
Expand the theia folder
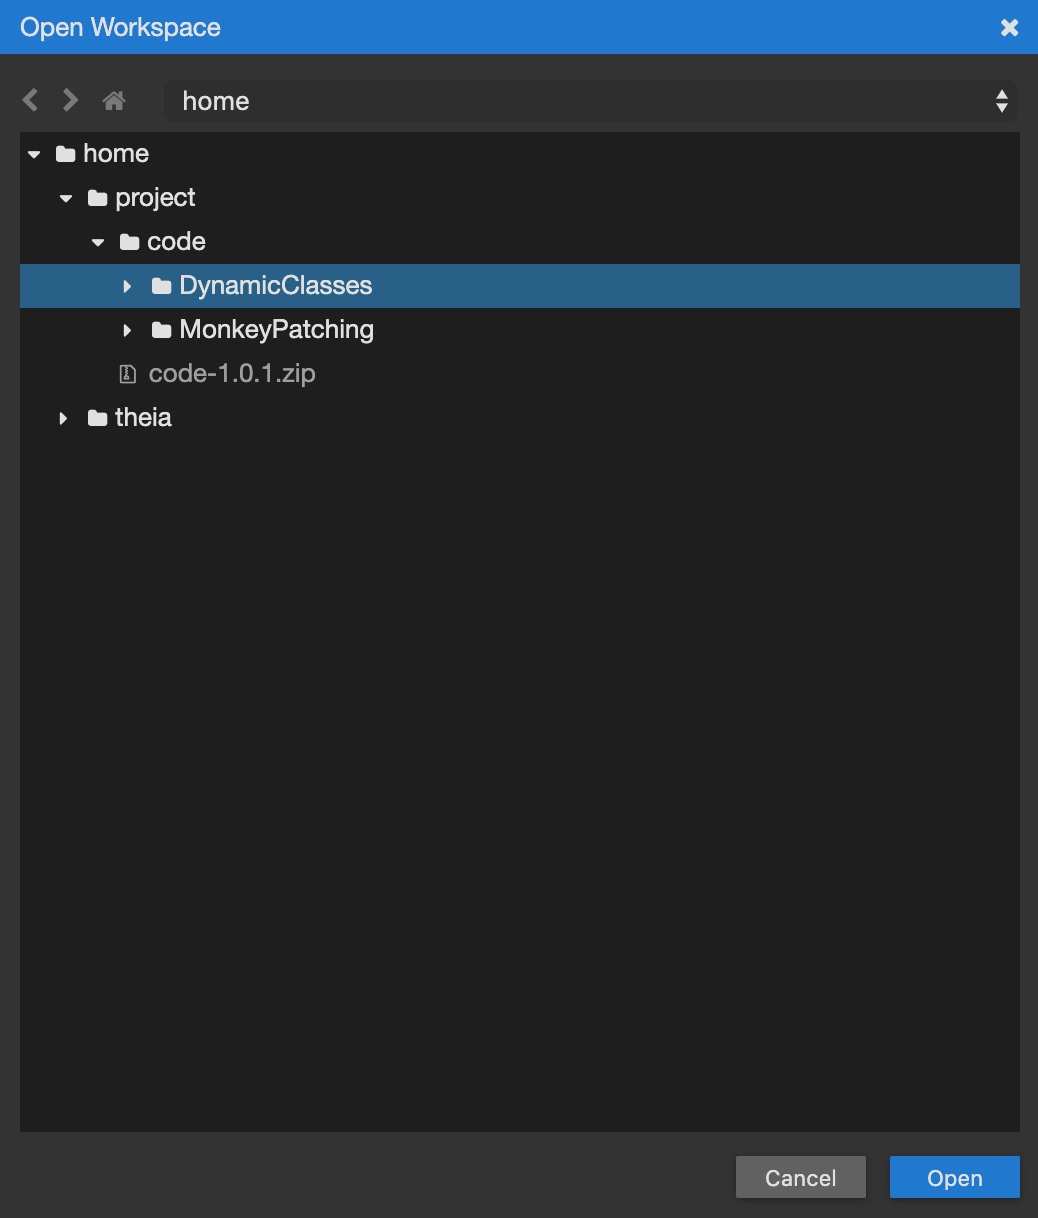(64, 418)
